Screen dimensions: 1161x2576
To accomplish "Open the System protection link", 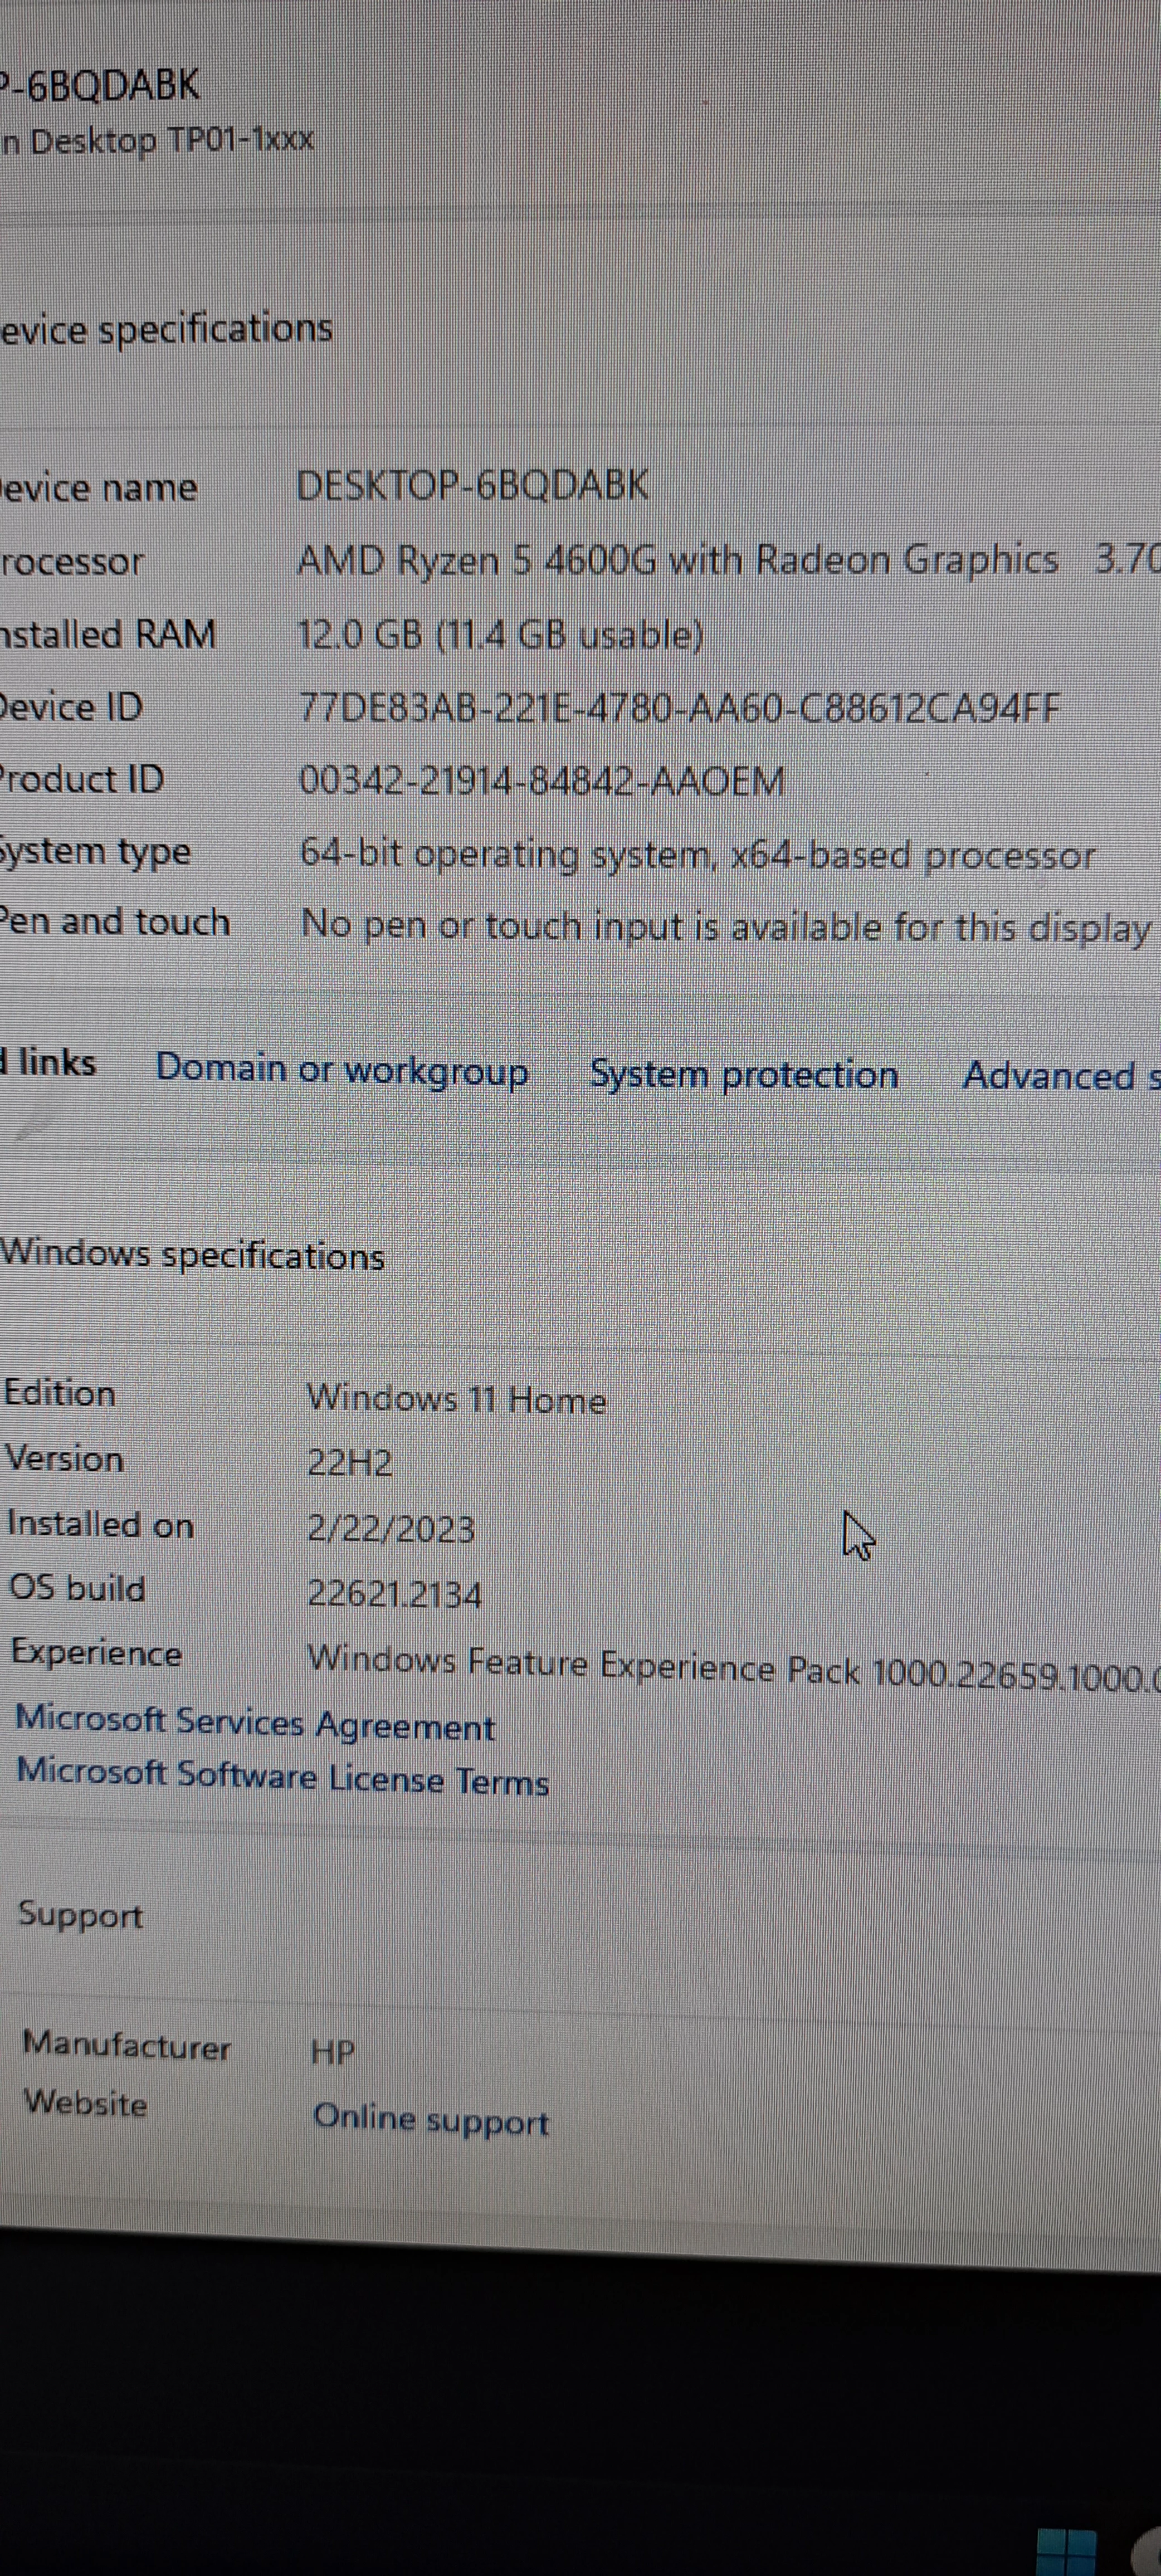I will [743, 1074].
